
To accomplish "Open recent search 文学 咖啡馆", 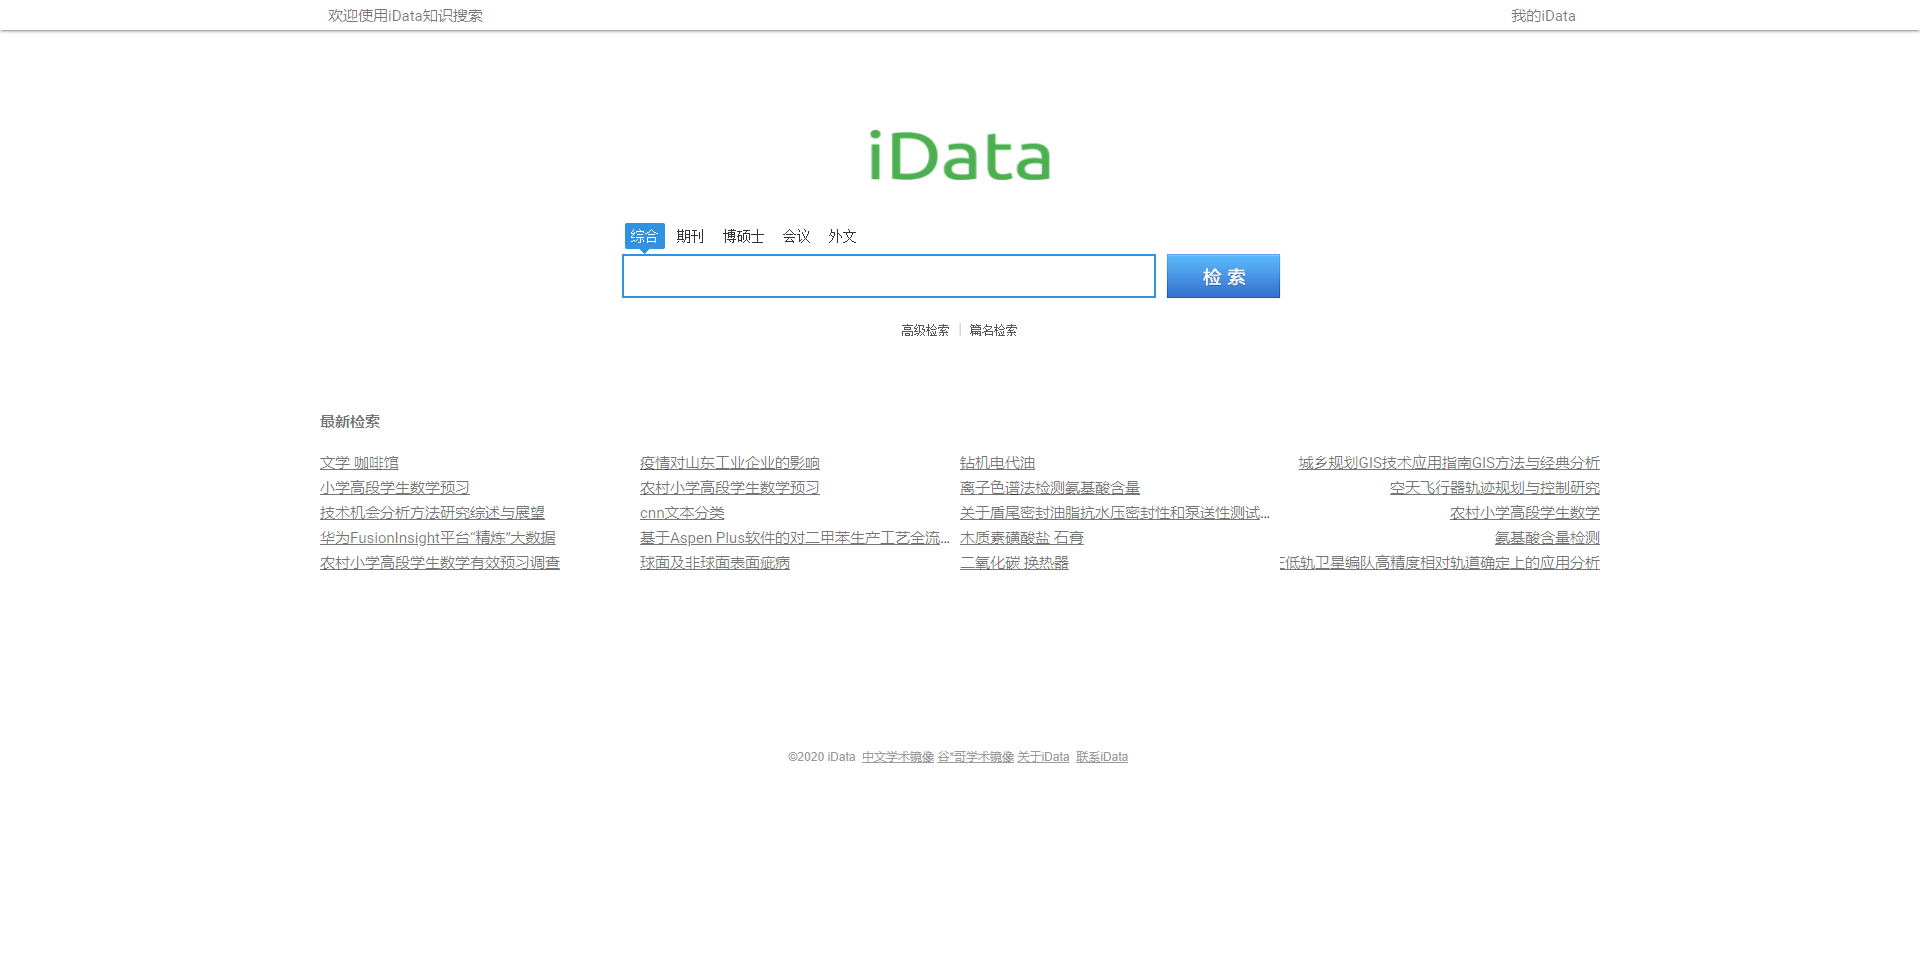I will click(x=359, y=463).
